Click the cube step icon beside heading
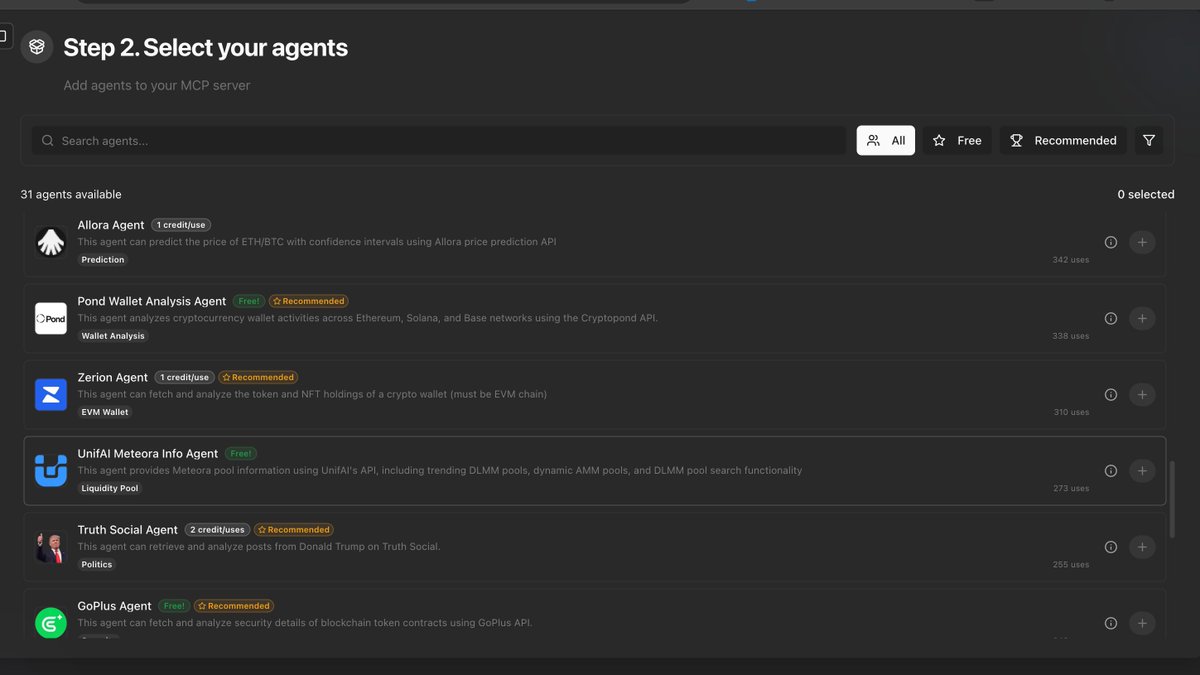Image resolution: width=1200 pixels, height=675 pixels. point(37,47)
